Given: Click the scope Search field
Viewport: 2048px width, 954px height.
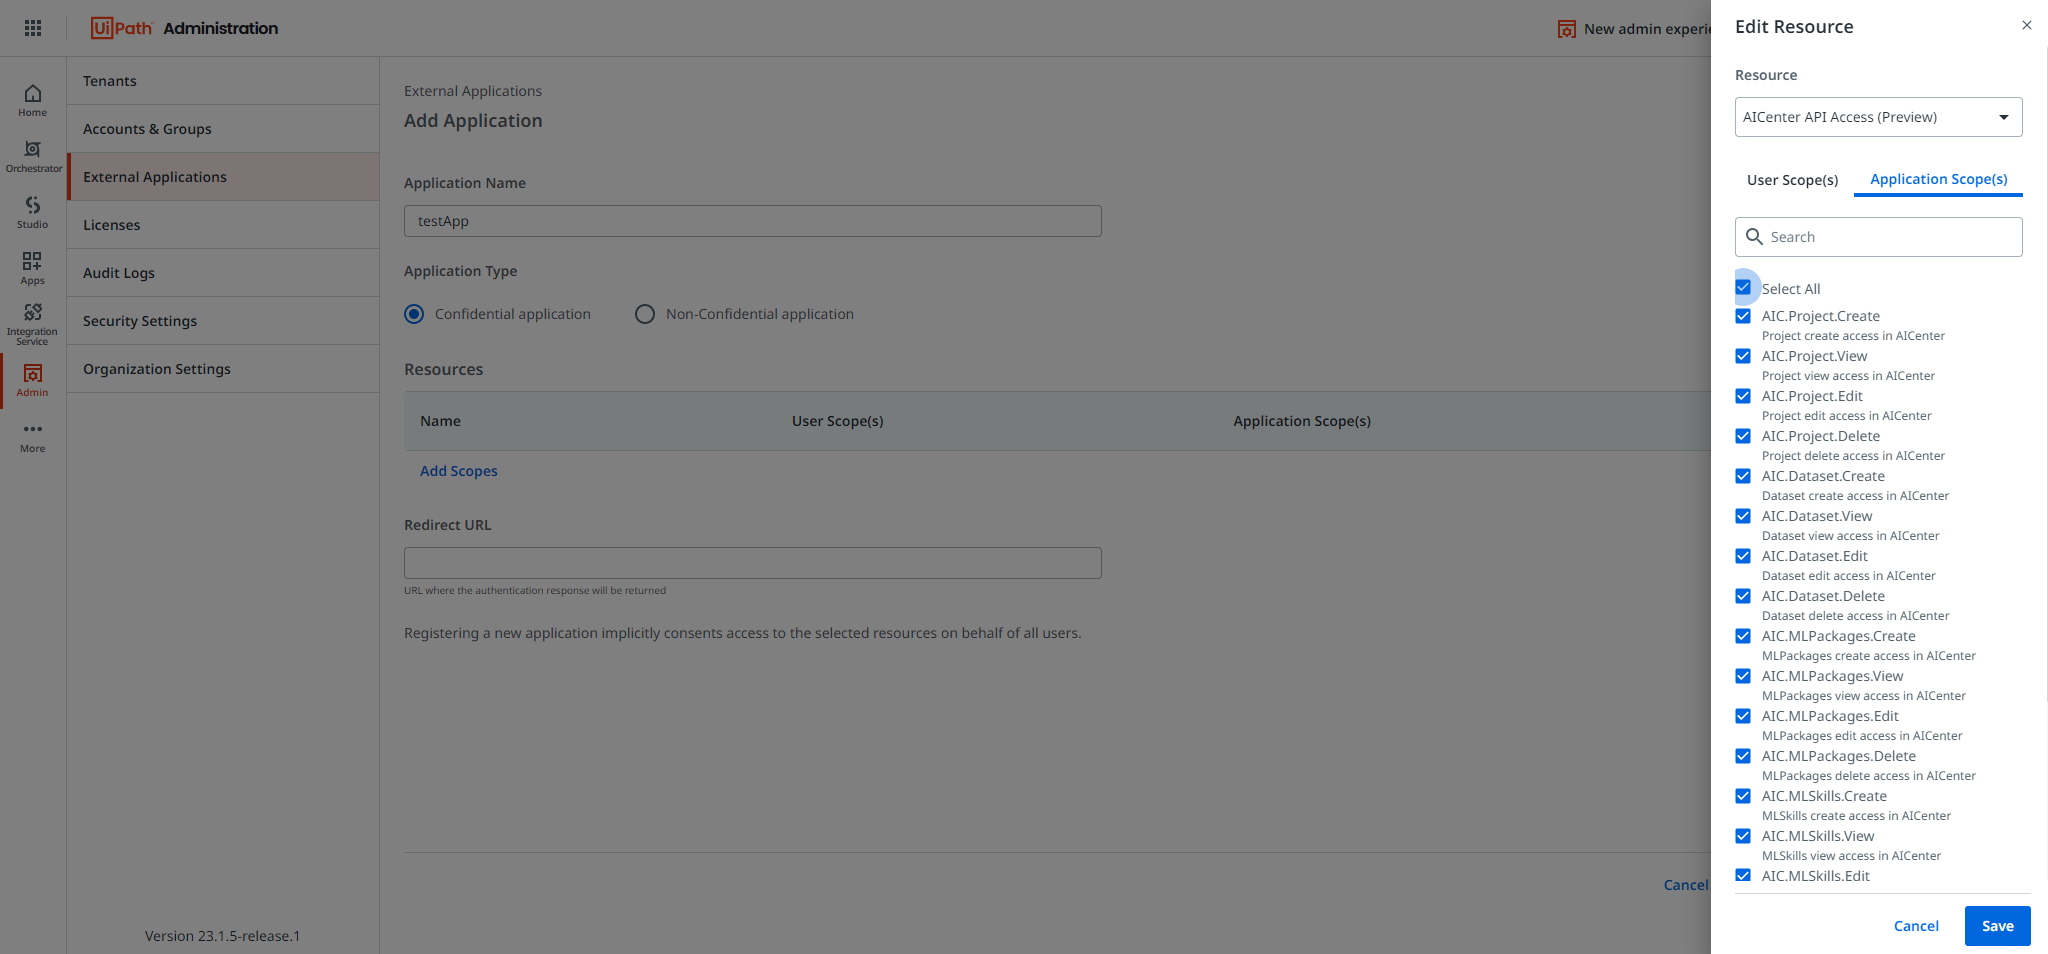Looking at the screenshot, I should tap(1878, 237).
